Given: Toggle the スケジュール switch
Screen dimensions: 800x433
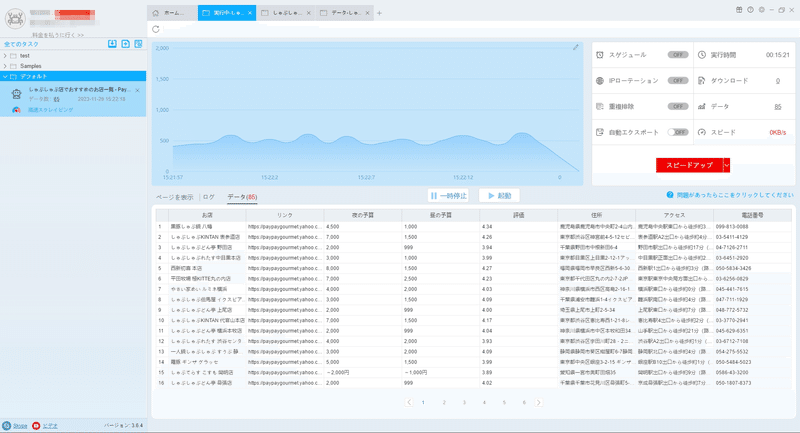Looking at the screenshot, I should [x=678, y=55].
